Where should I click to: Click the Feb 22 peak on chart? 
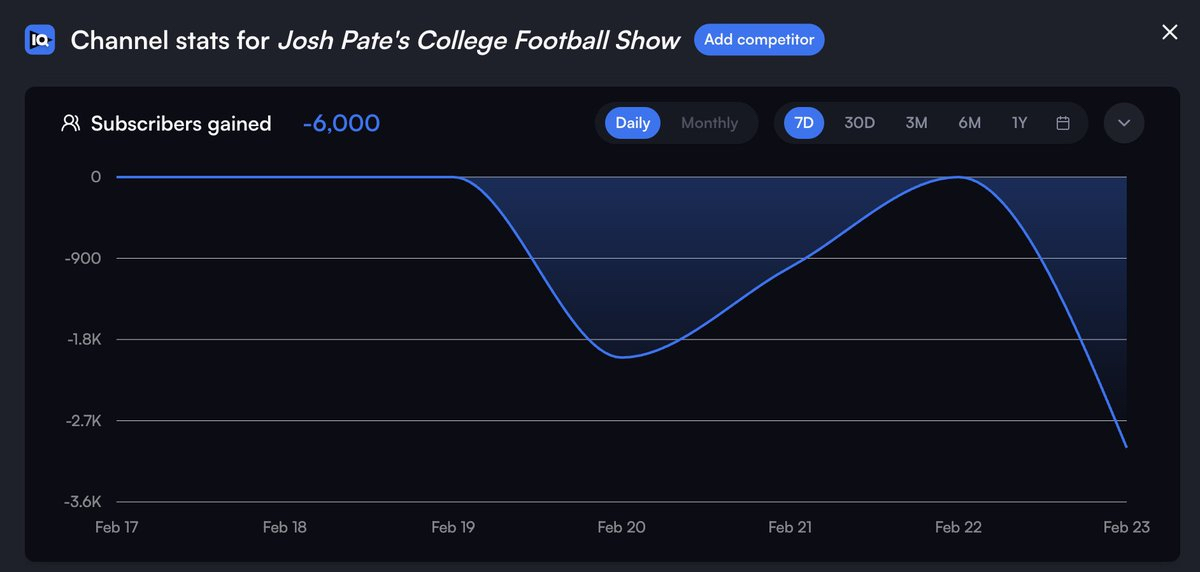coord(958,177)
